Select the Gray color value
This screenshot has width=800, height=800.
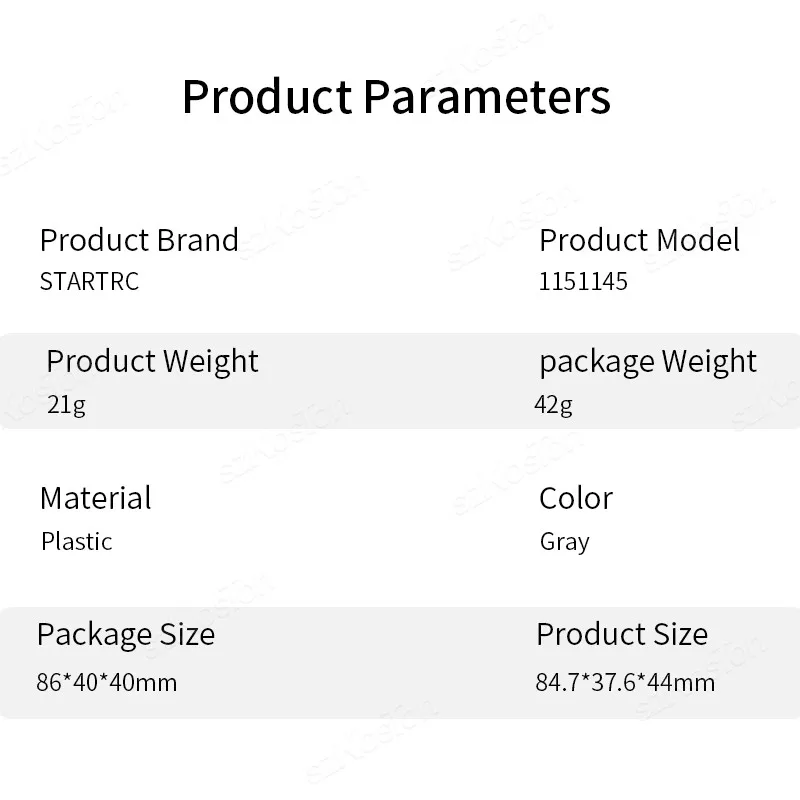(564, 541)
